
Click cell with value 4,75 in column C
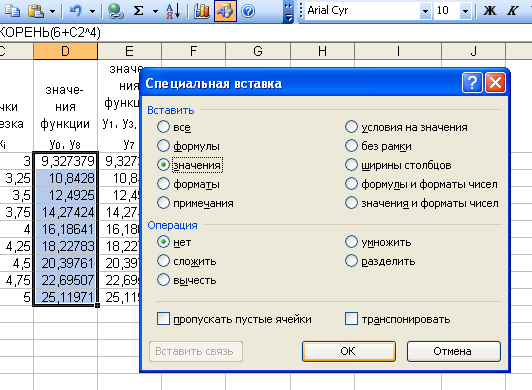pyautogui.click(x=16, y=280)
